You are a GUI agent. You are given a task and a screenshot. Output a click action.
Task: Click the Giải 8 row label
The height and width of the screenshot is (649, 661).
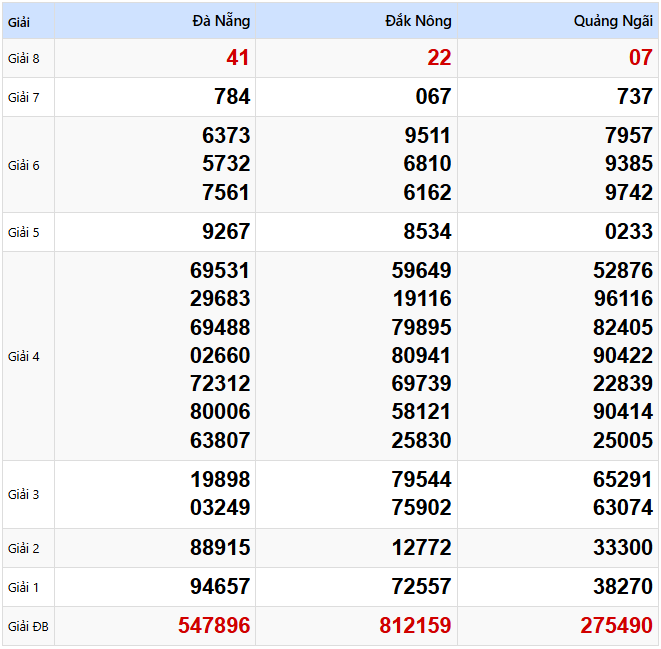tap(24, 59)
